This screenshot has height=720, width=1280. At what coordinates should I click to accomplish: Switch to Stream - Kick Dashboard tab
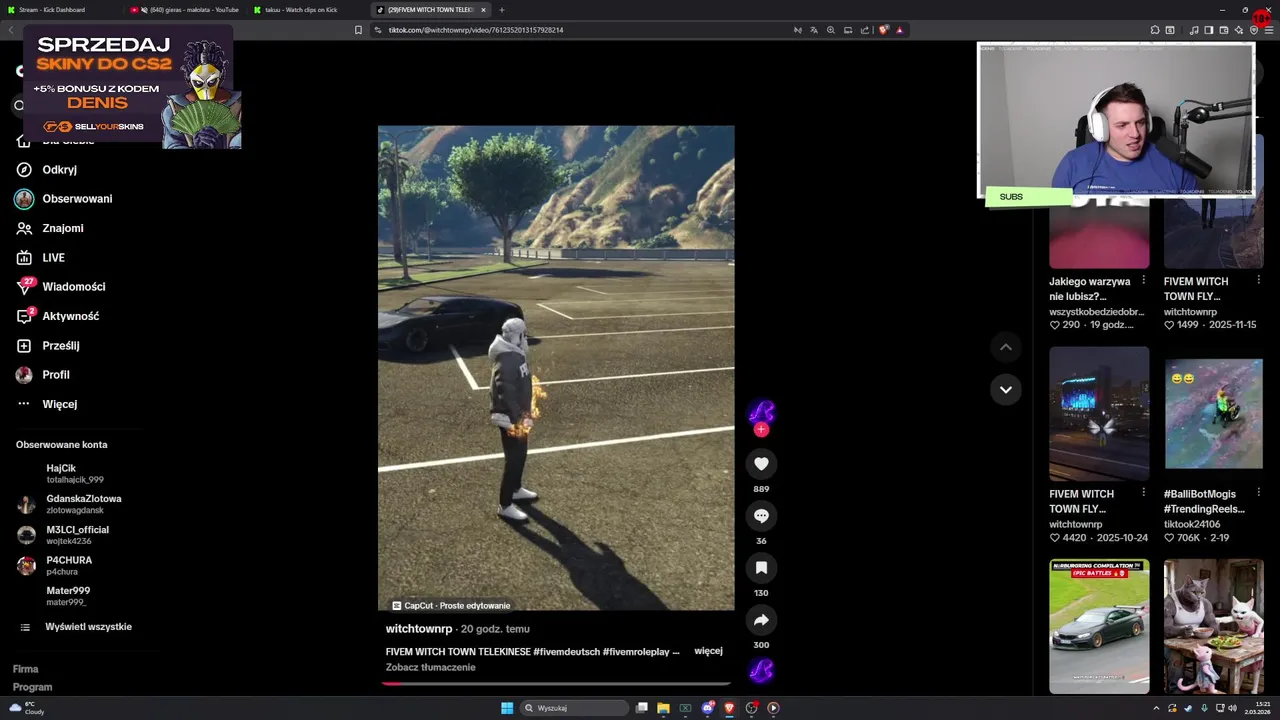(x=60, y=10)
